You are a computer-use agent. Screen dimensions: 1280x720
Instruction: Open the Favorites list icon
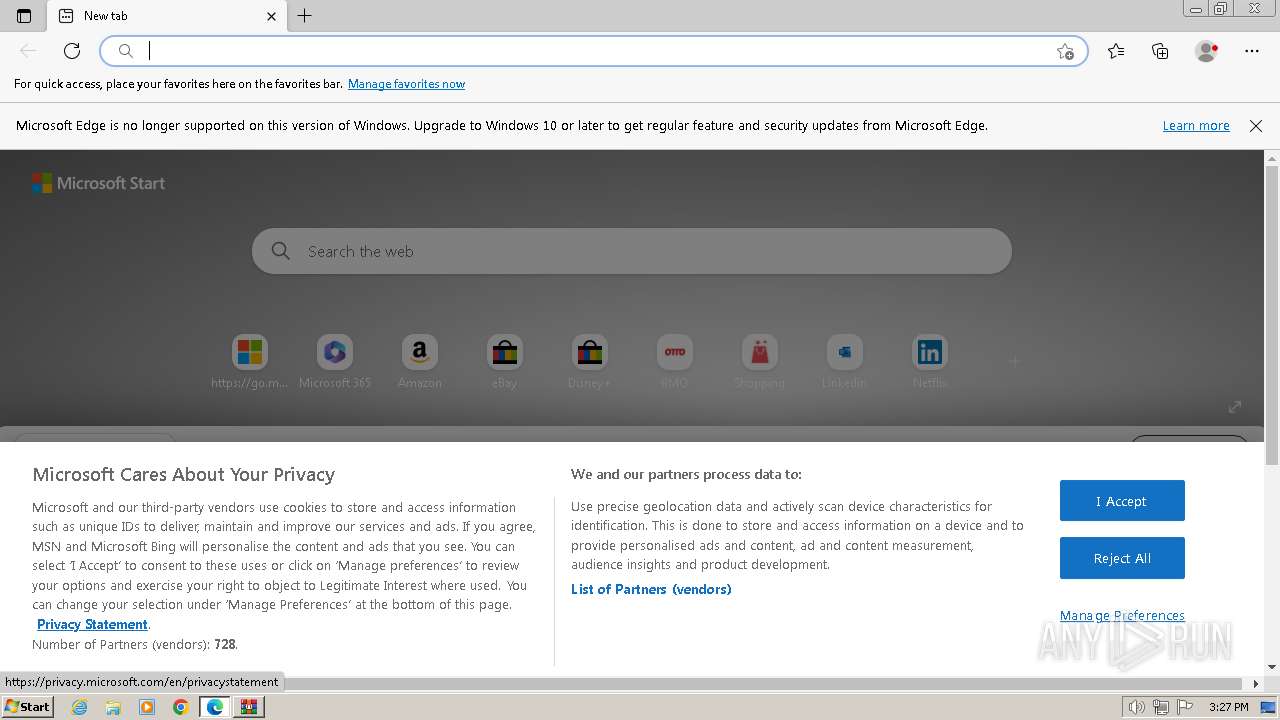point(1116,51)
